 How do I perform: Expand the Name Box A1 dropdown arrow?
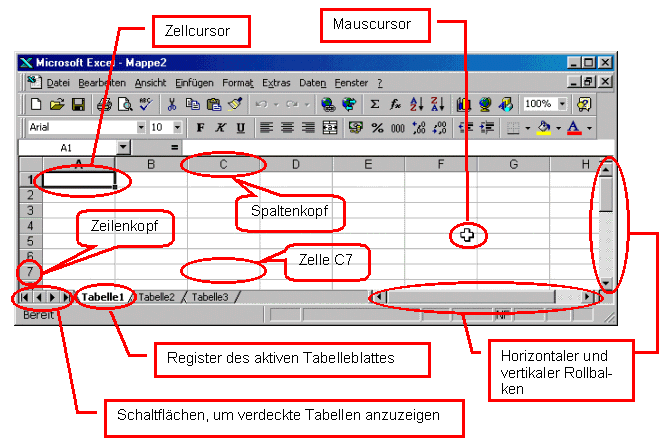click(x=123, y=148)
